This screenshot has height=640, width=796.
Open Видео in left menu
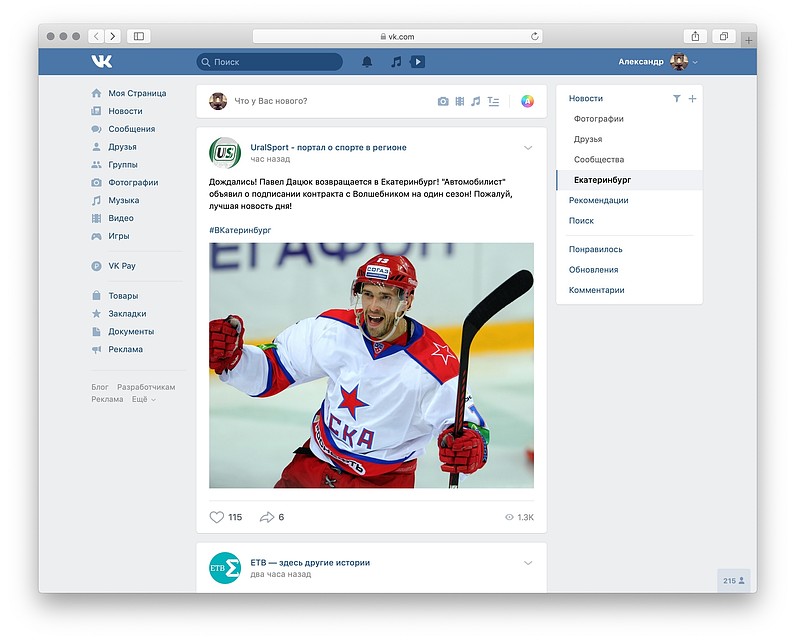click(113, 218)
